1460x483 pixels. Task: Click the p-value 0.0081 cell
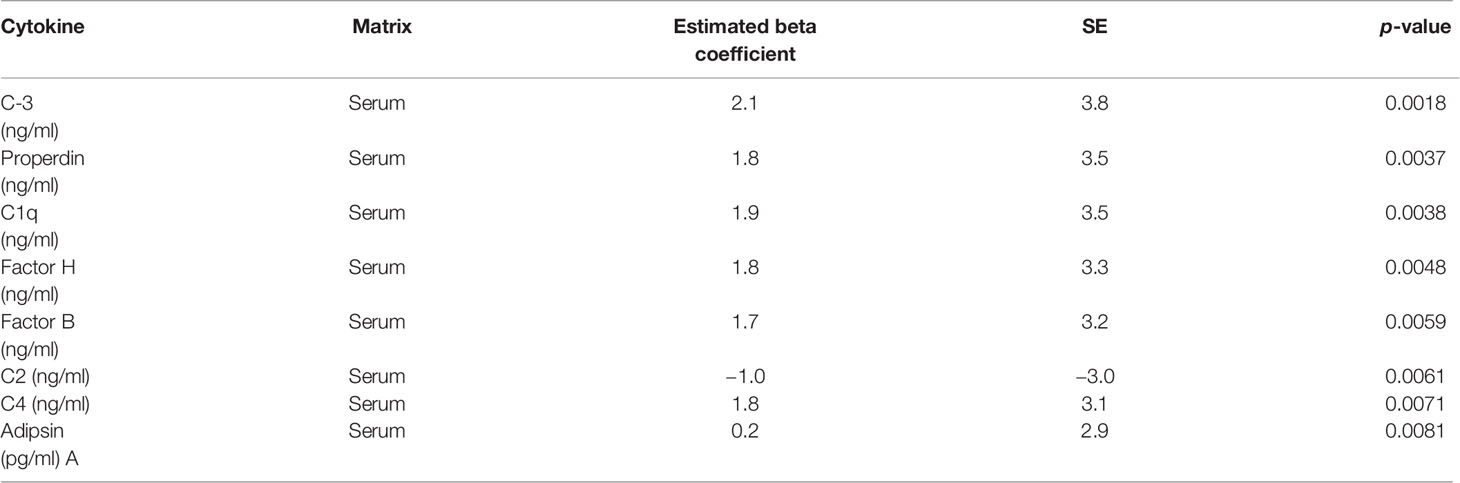tap(1423, 432)
